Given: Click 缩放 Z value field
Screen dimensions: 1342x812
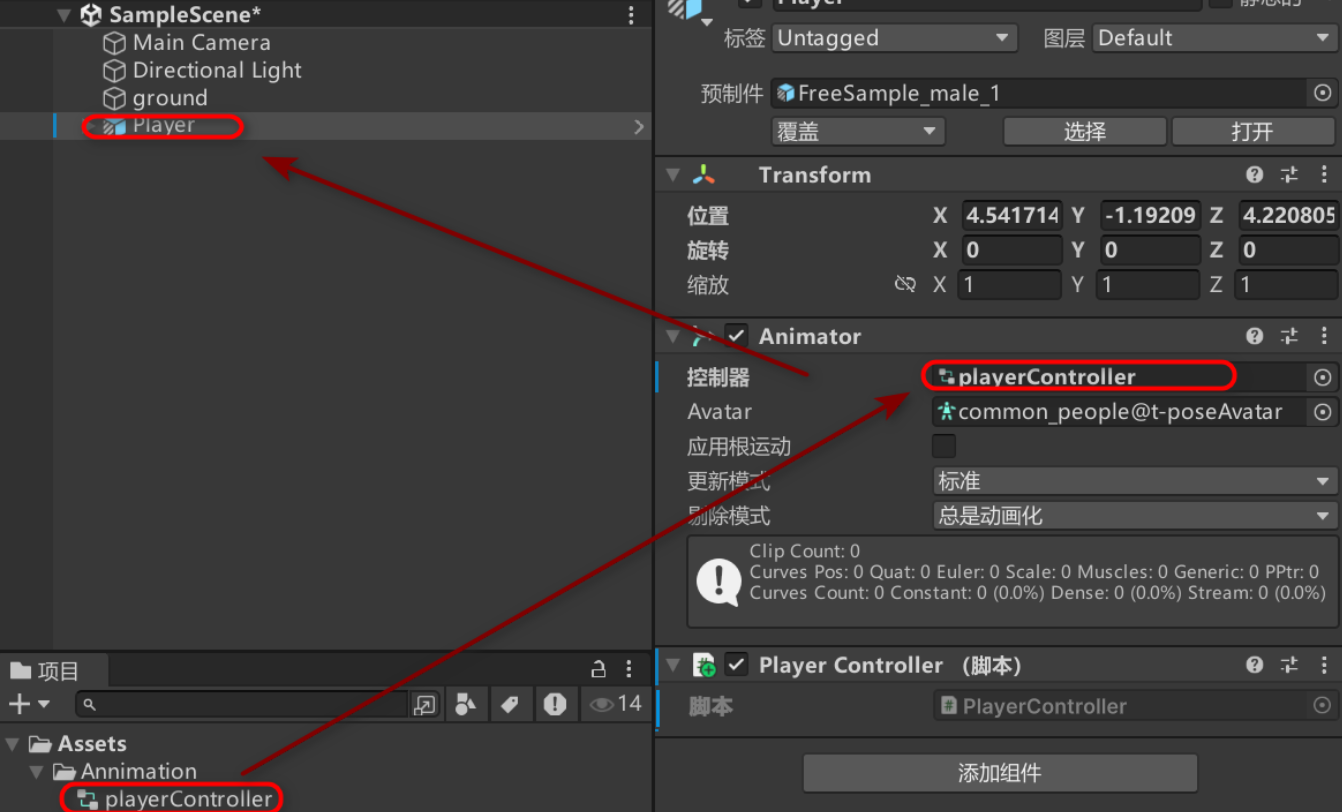Looking at the screenshot, I should (1288, 285).
